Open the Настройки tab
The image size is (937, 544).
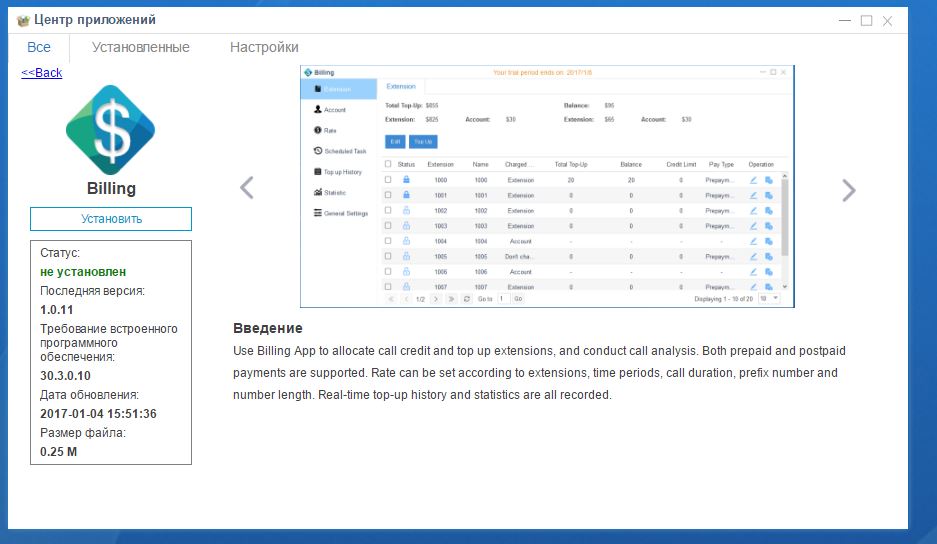point(264,47)
